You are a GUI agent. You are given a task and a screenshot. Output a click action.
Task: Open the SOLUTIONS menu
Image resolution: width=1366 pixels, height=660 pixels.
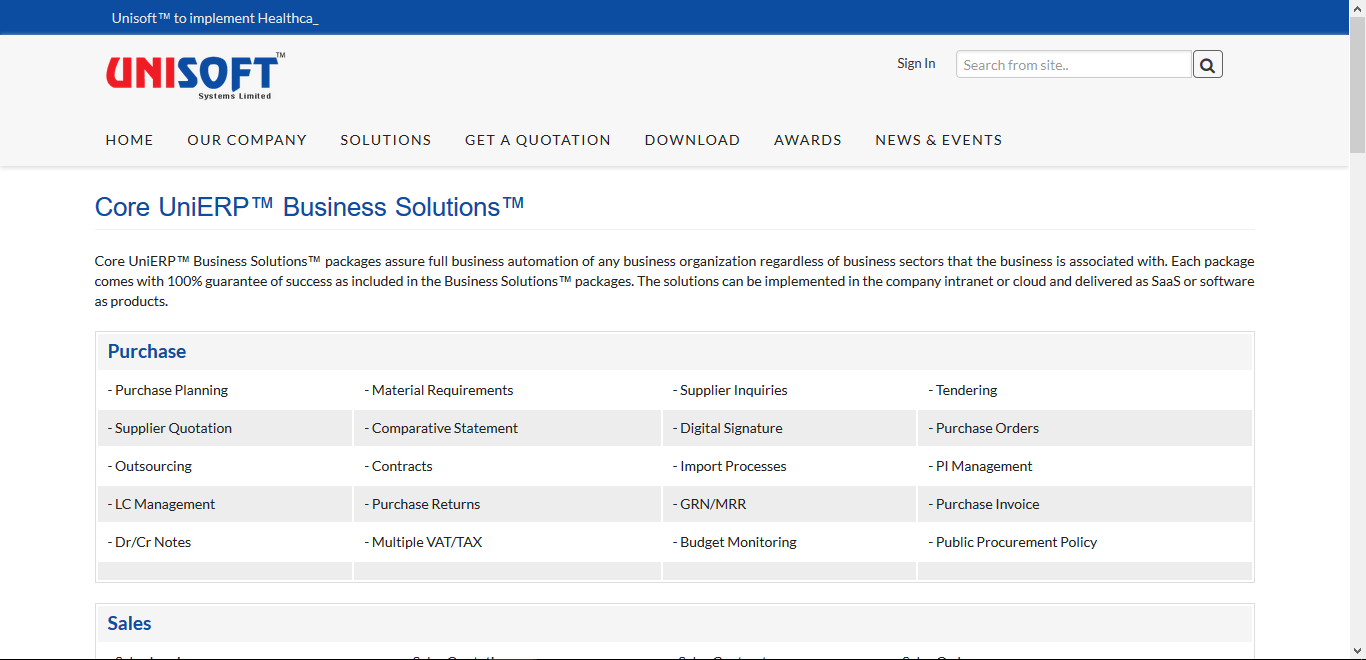[x=386, y=140]
